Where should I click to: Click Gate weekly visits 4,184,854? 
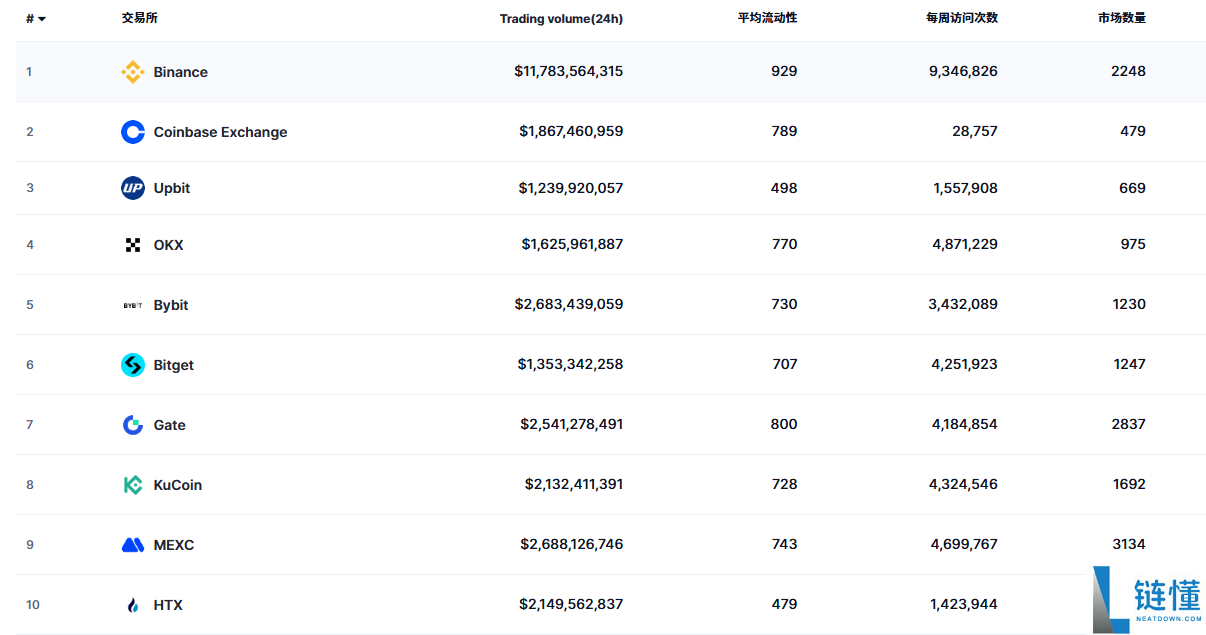tap(964, 424)
